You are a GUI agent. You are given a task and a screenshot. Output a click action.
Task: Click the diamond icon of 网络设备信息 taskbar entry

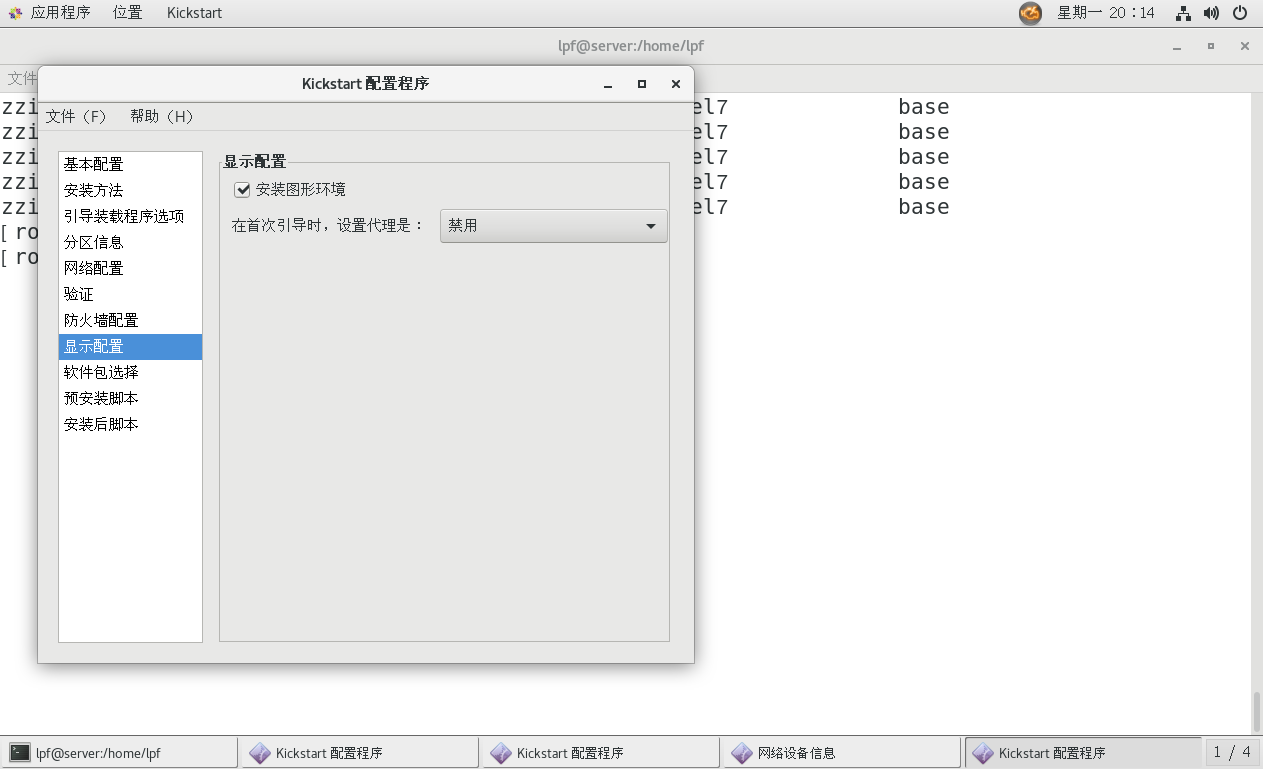(742, 753)
